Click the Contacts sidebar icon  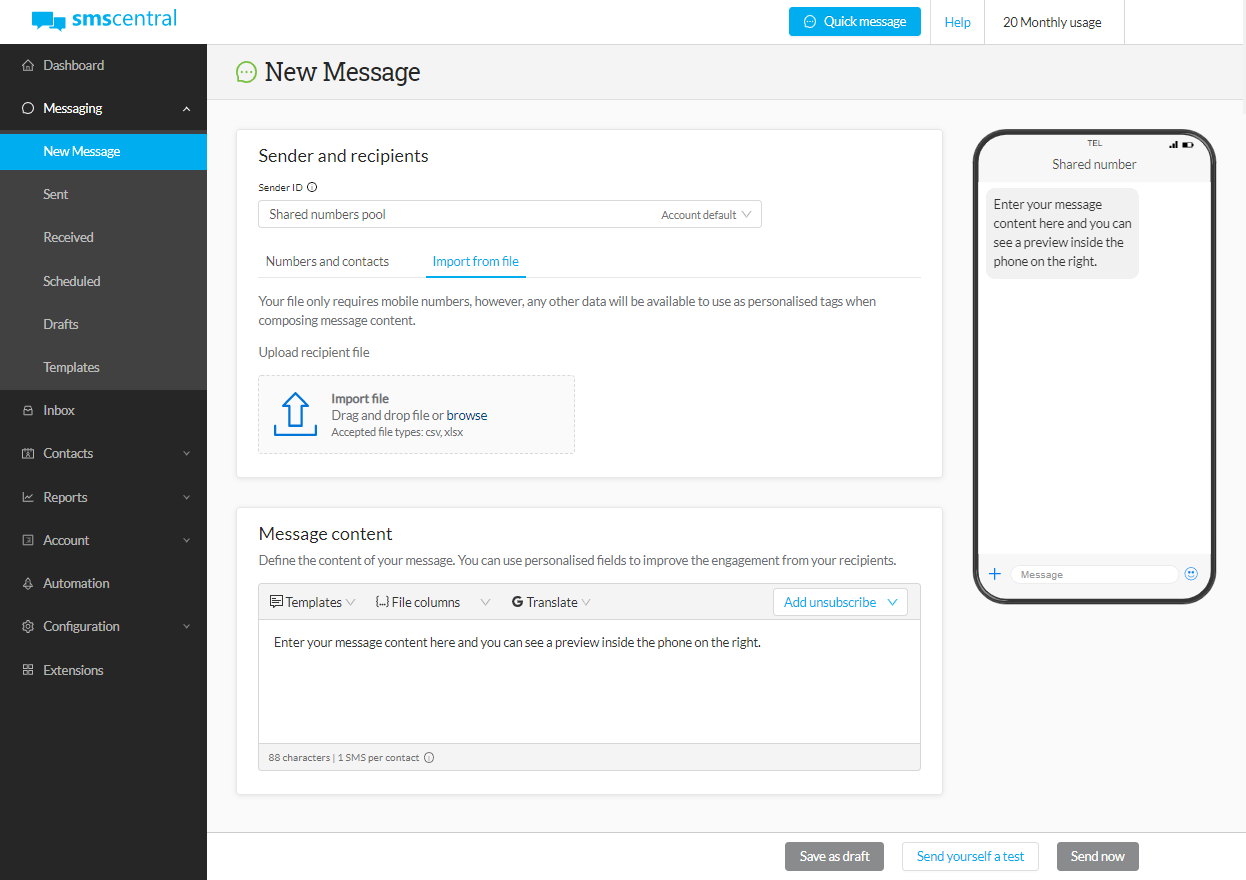(28, 453)
